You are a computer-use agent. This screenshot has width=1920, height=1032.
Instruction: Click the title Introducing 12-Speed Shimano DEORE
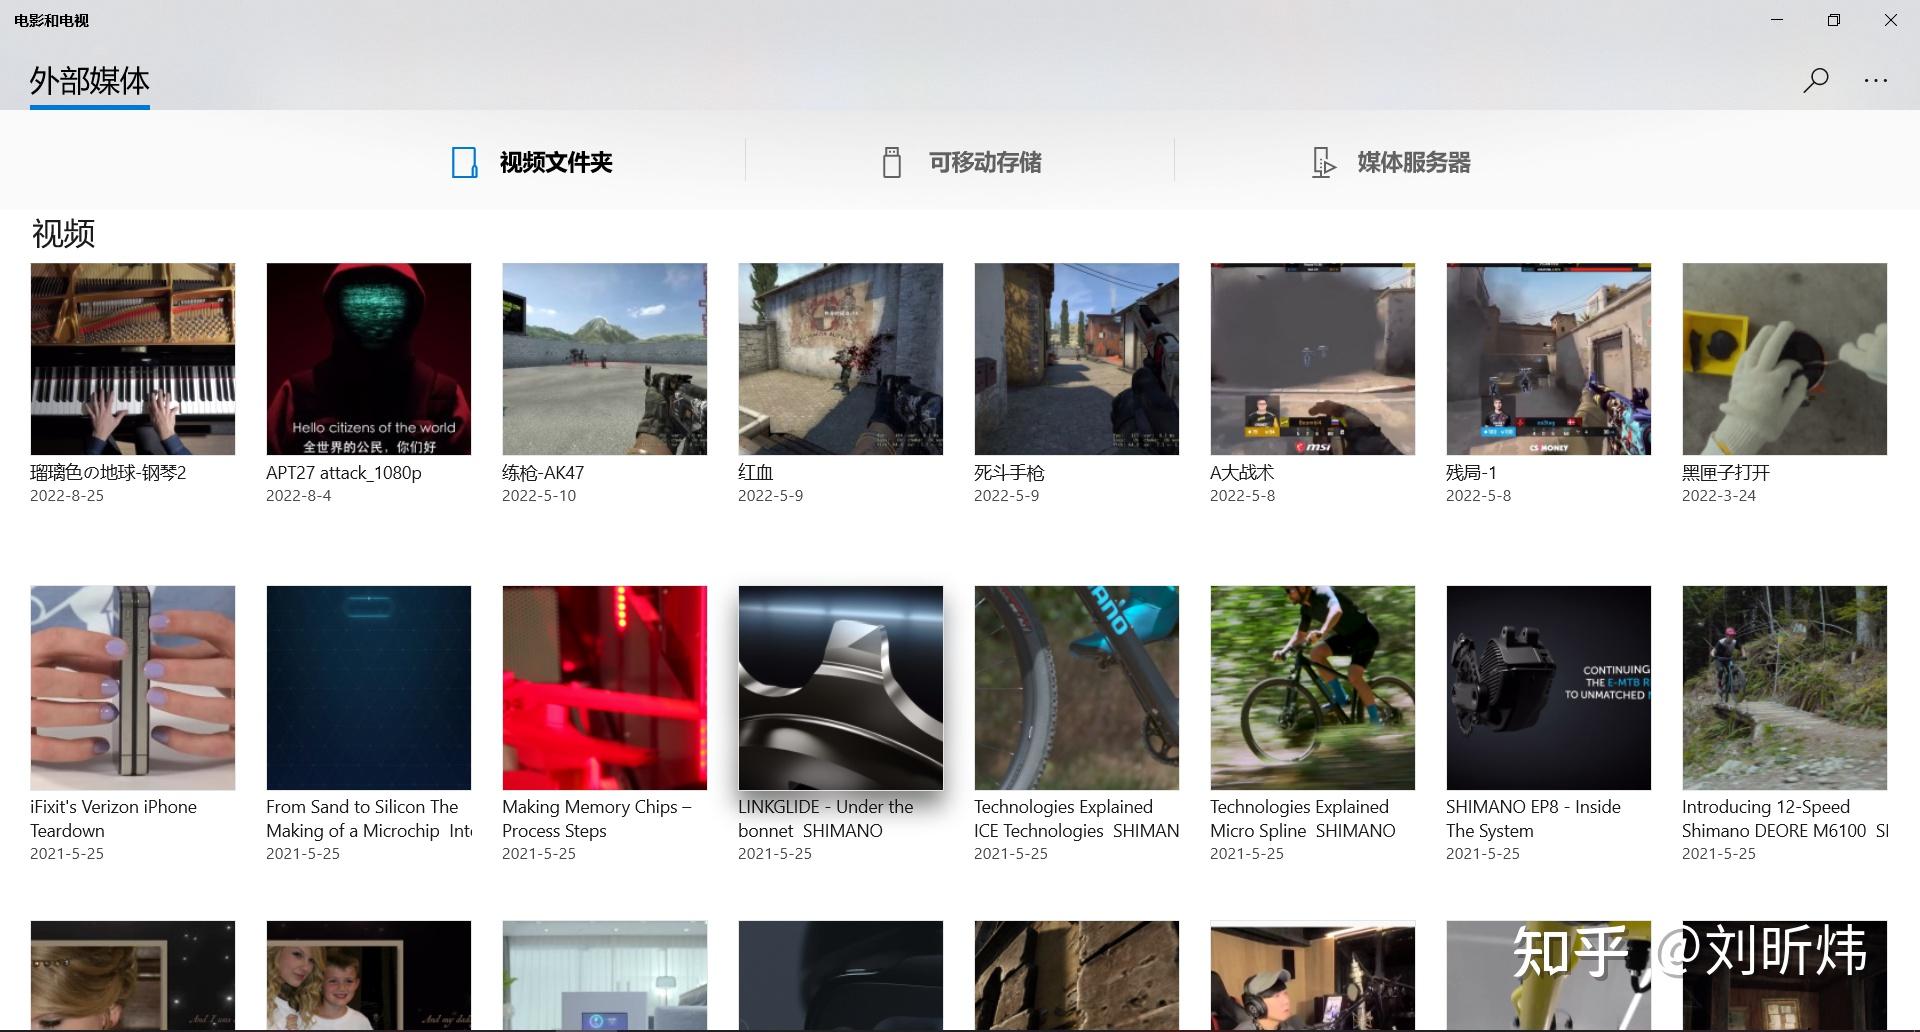click(1785, 818)
